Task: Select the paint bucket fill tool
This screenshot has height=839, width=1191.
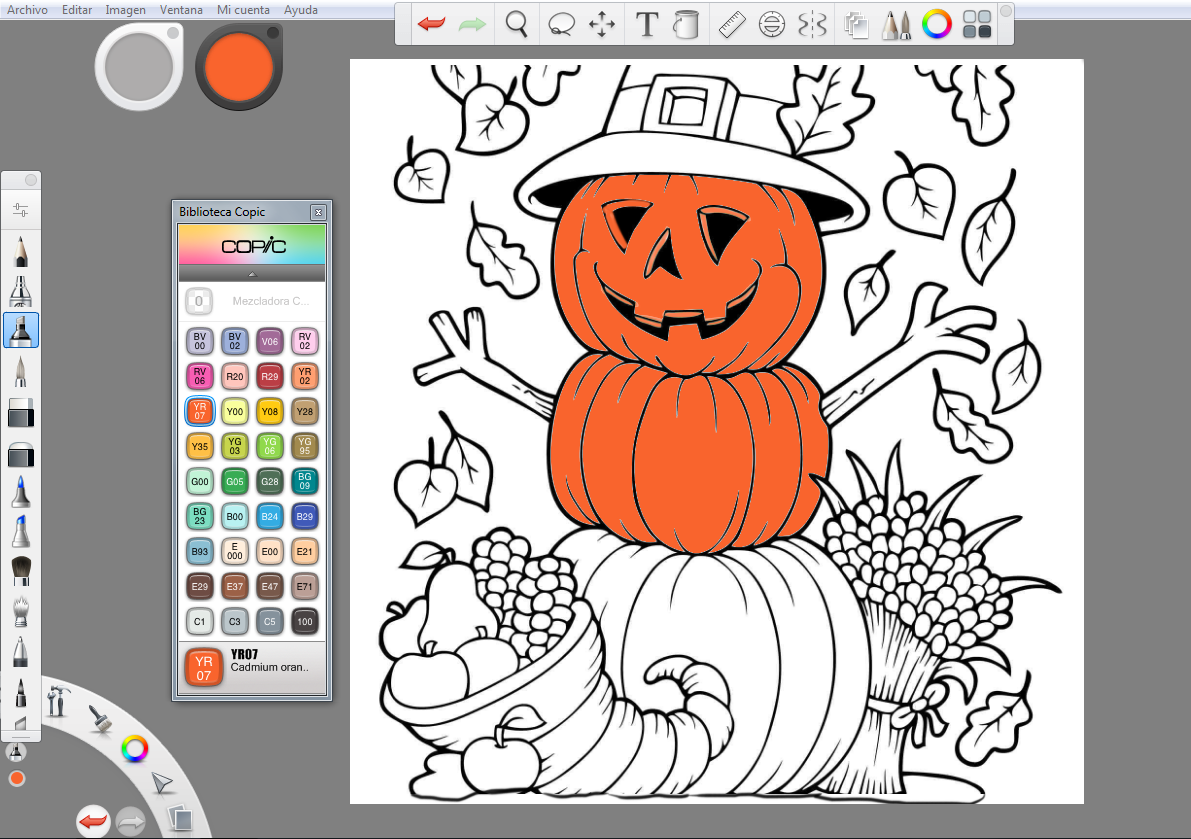Action: pos(685,24)
